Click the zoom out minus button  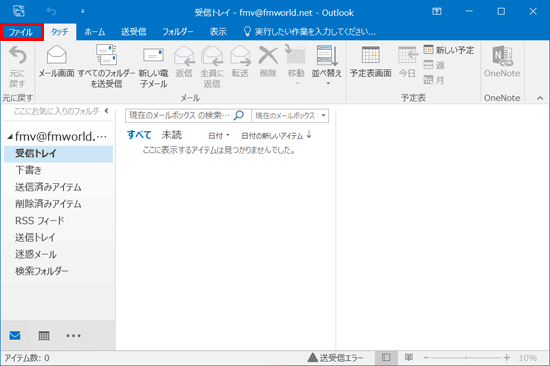(426, 358)
